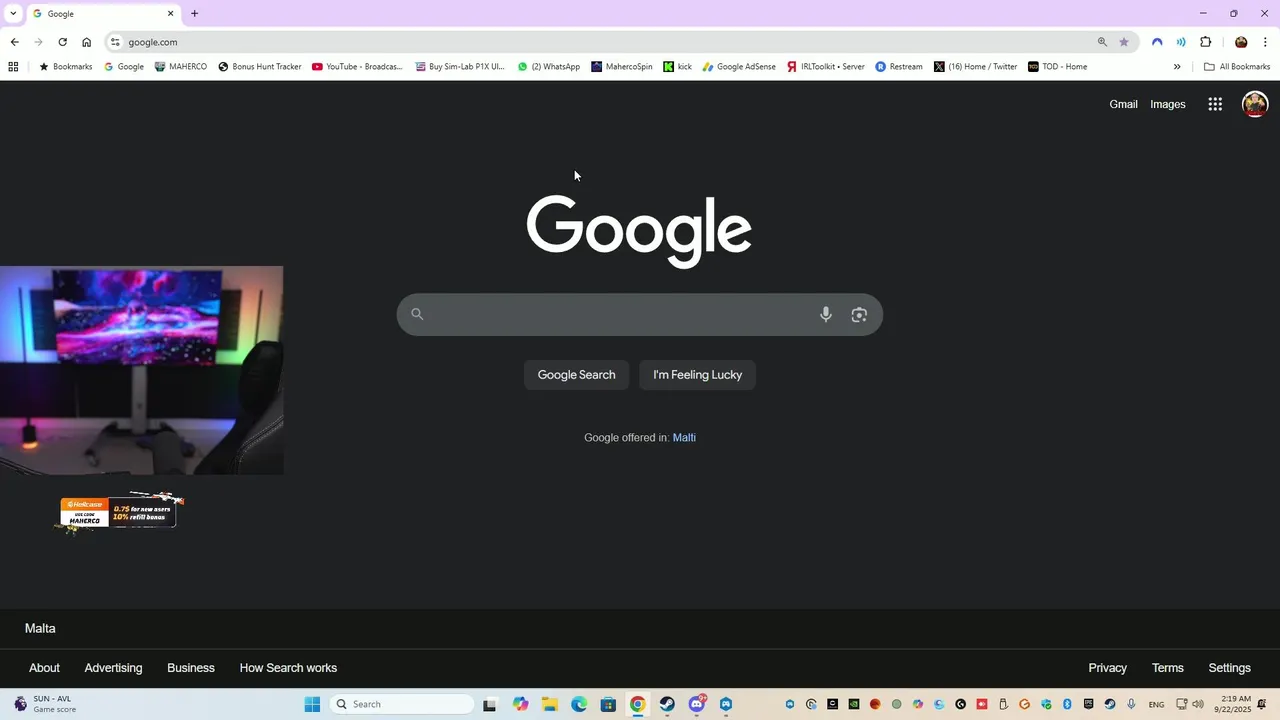Open the Bonus Hunt Tracker bookmark
This screenshot has width=1280, height=720.
tap(260, 67)
